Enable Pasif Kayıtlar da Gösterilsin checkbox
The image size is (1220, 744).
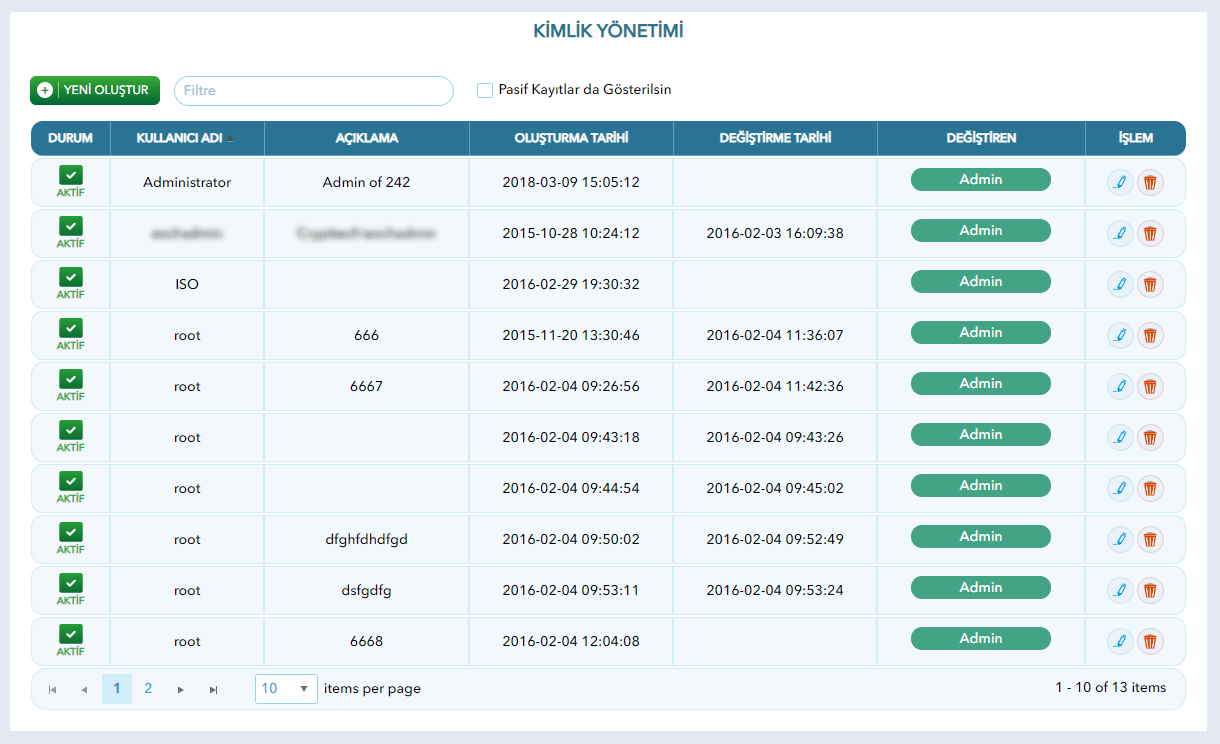click(485, 90)
